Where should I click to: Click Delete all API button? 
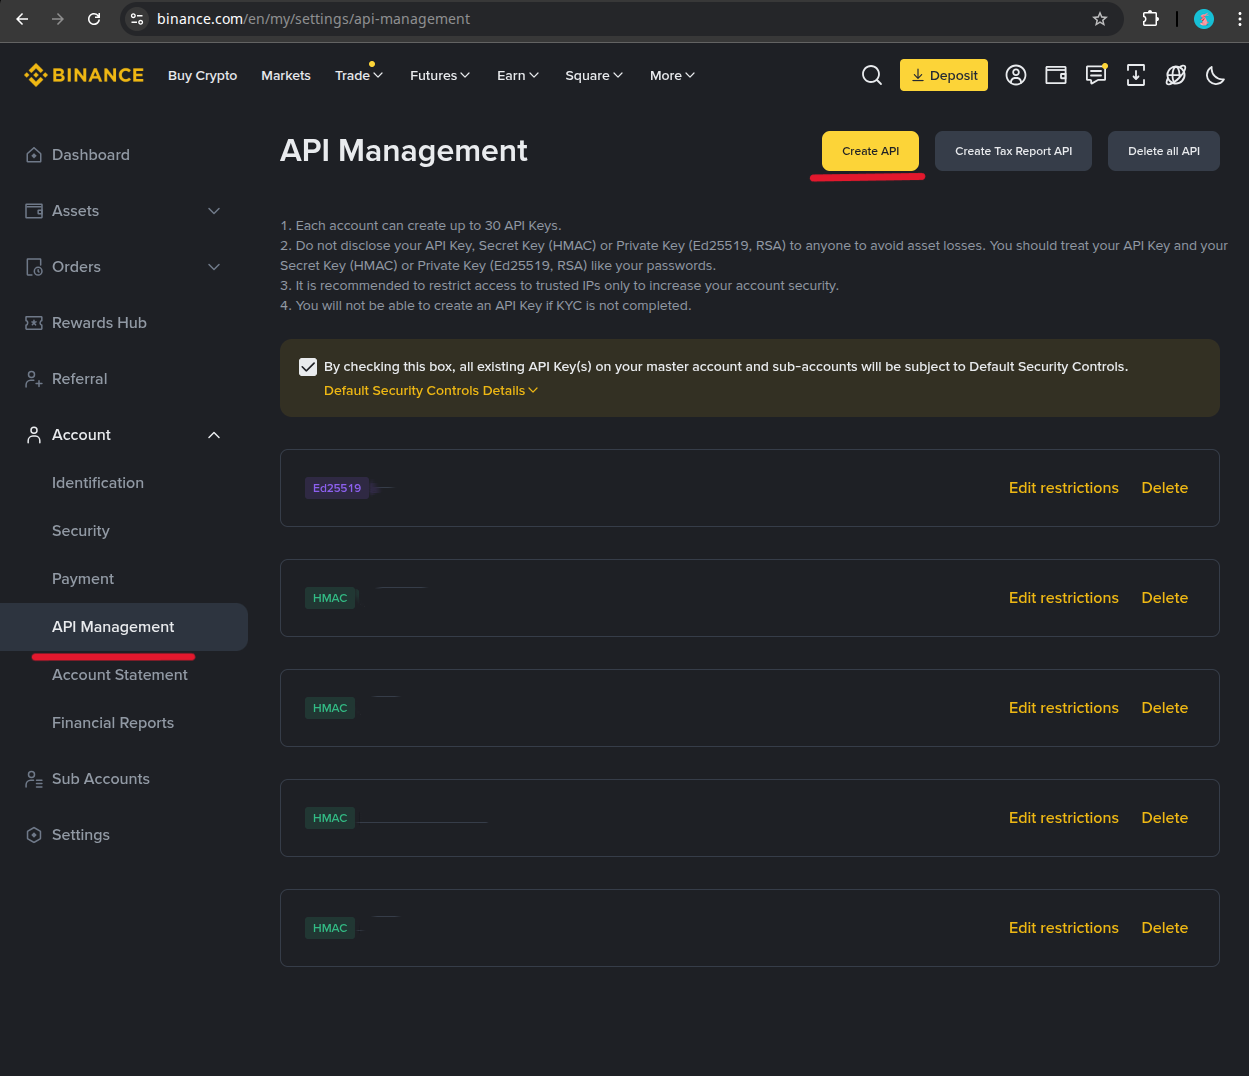point(1164,151)
